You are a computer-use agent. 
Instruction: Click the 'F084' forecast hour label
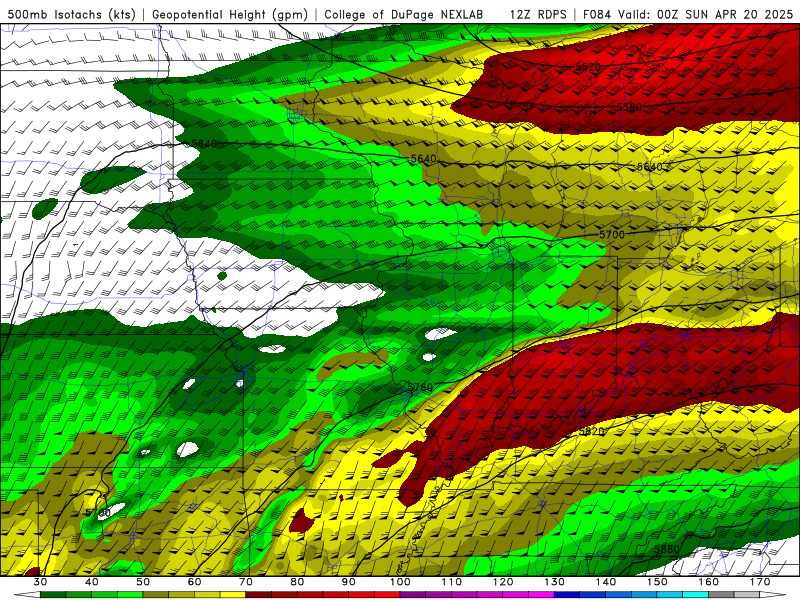coord(597,14)
